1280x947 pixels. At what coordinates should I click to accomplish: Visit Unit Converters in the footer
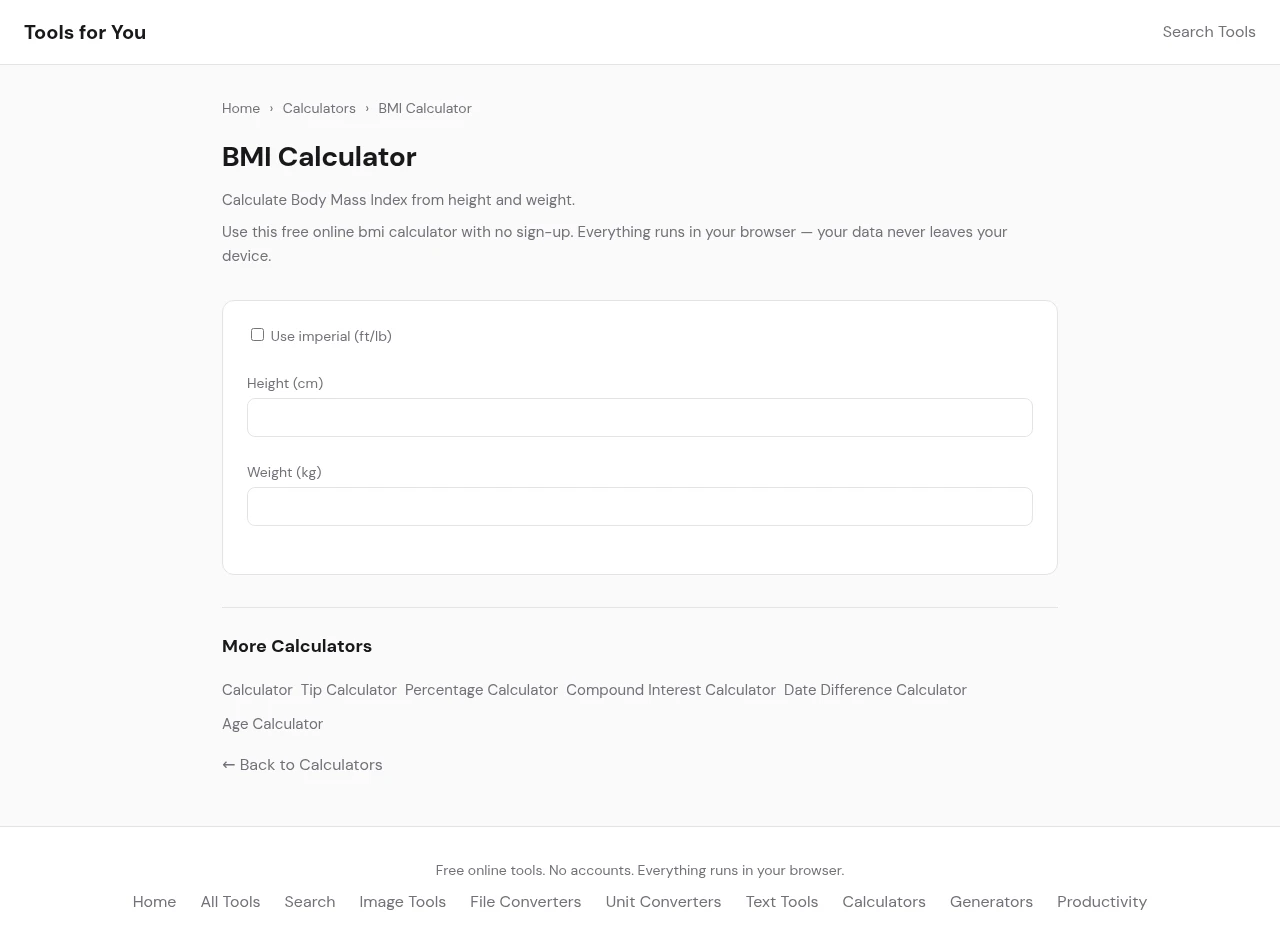(x=663, y=902)
